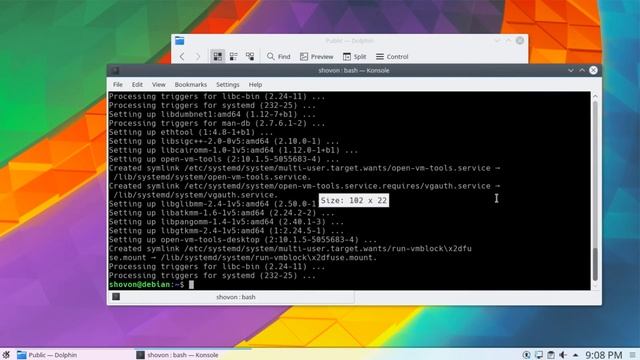Switch Dolphin to Compact view mode

(x=233, y=56)
